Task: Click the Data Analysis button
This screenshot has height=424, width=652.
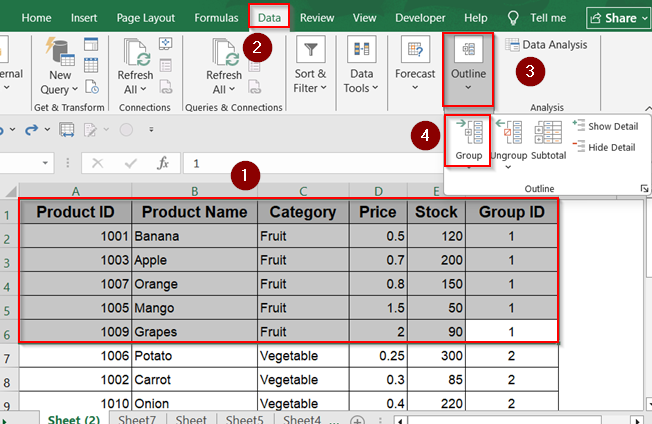Action: pos(546,44)
